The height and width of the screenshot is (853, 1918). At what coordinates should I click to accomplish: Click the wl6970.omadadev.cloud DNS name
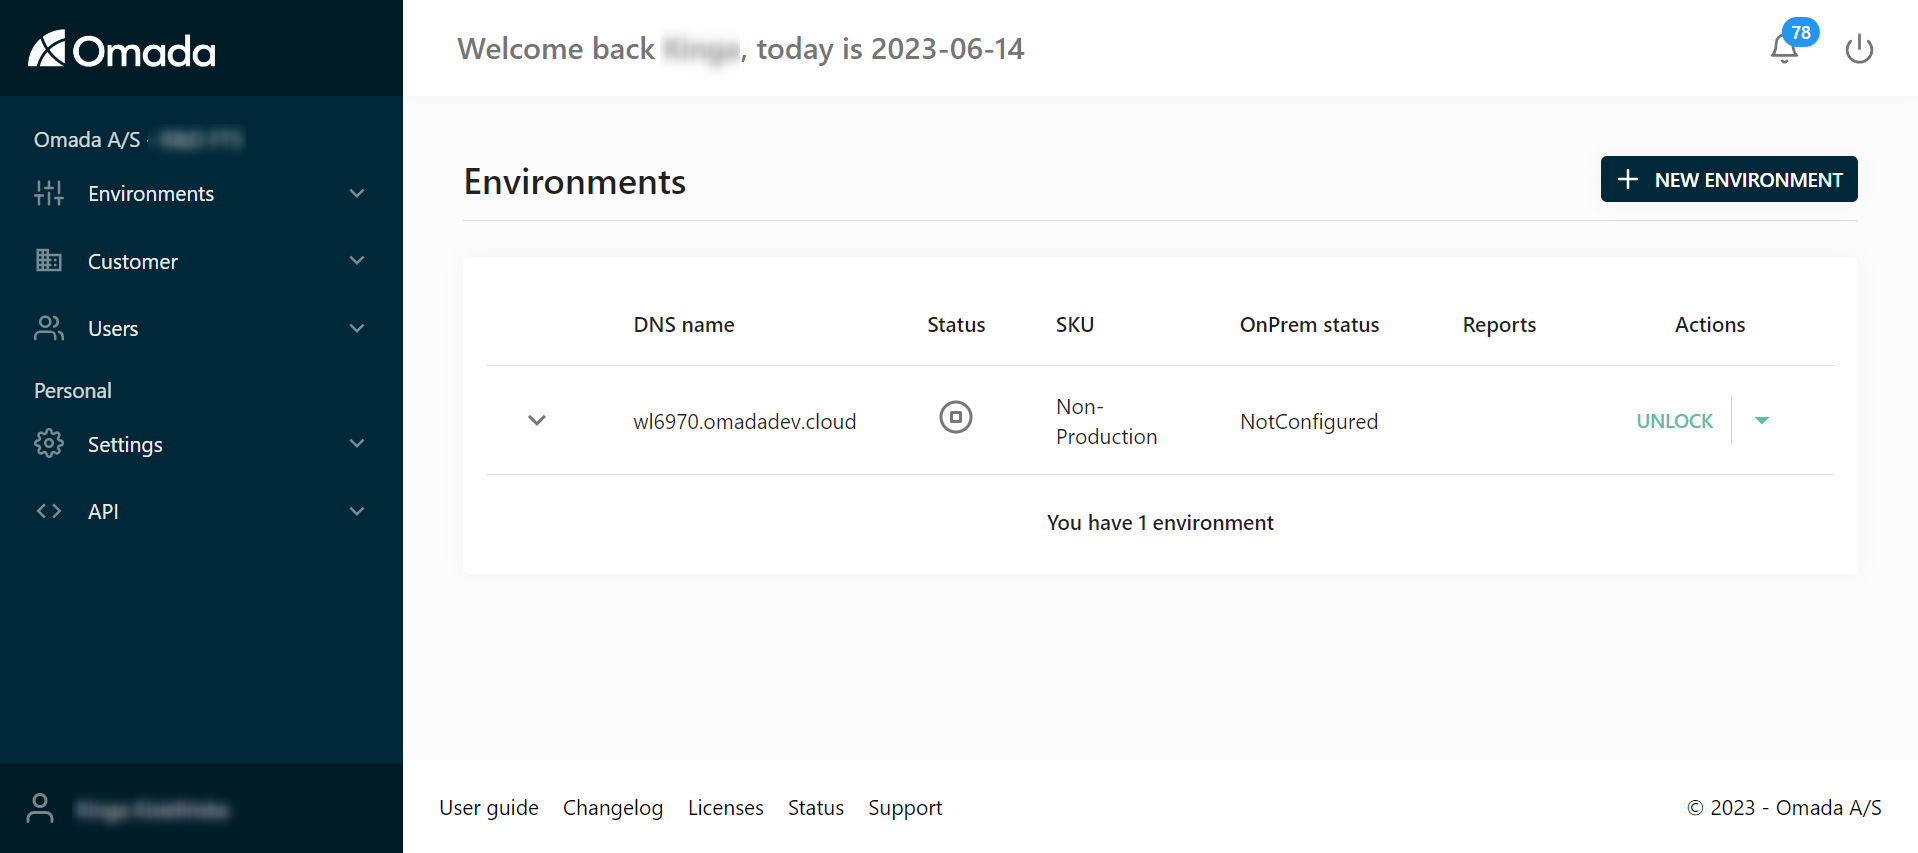click(745, 421)
